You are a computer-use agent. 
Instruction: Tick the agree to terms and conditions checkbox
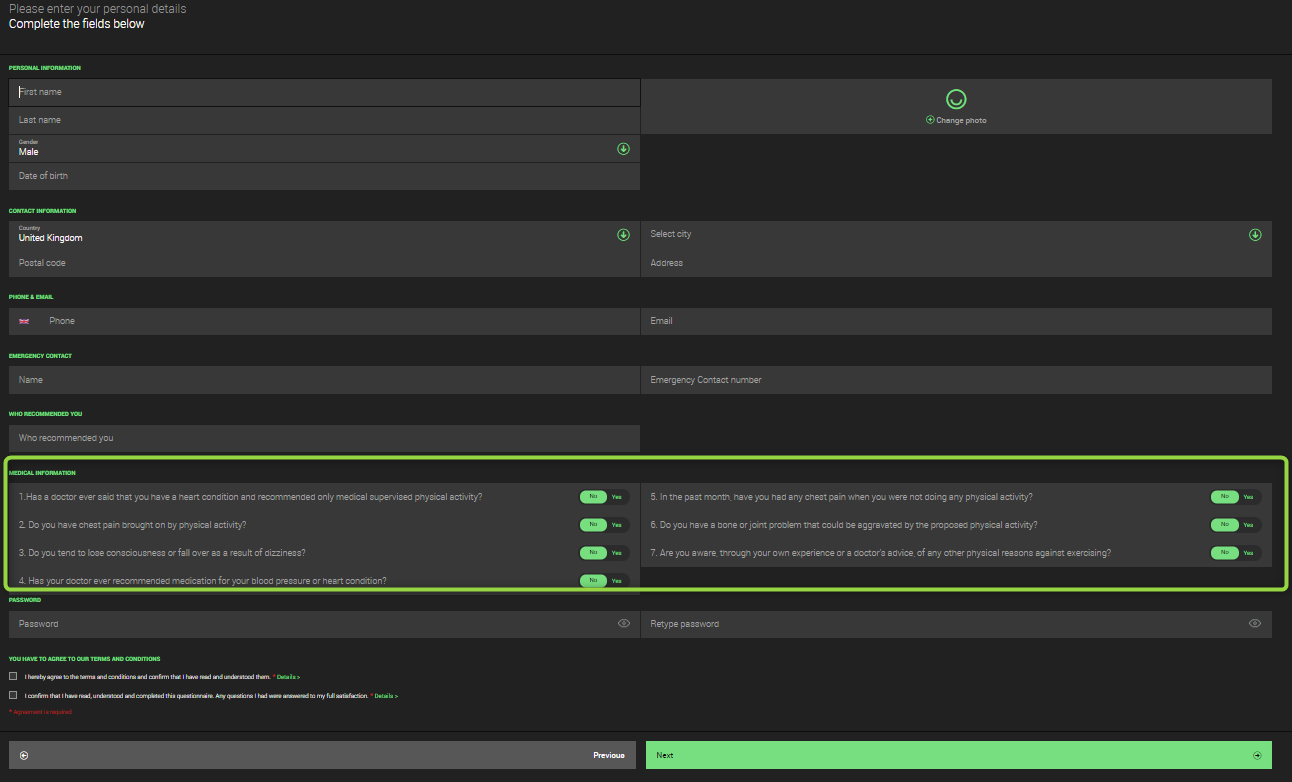pos(13,677)
